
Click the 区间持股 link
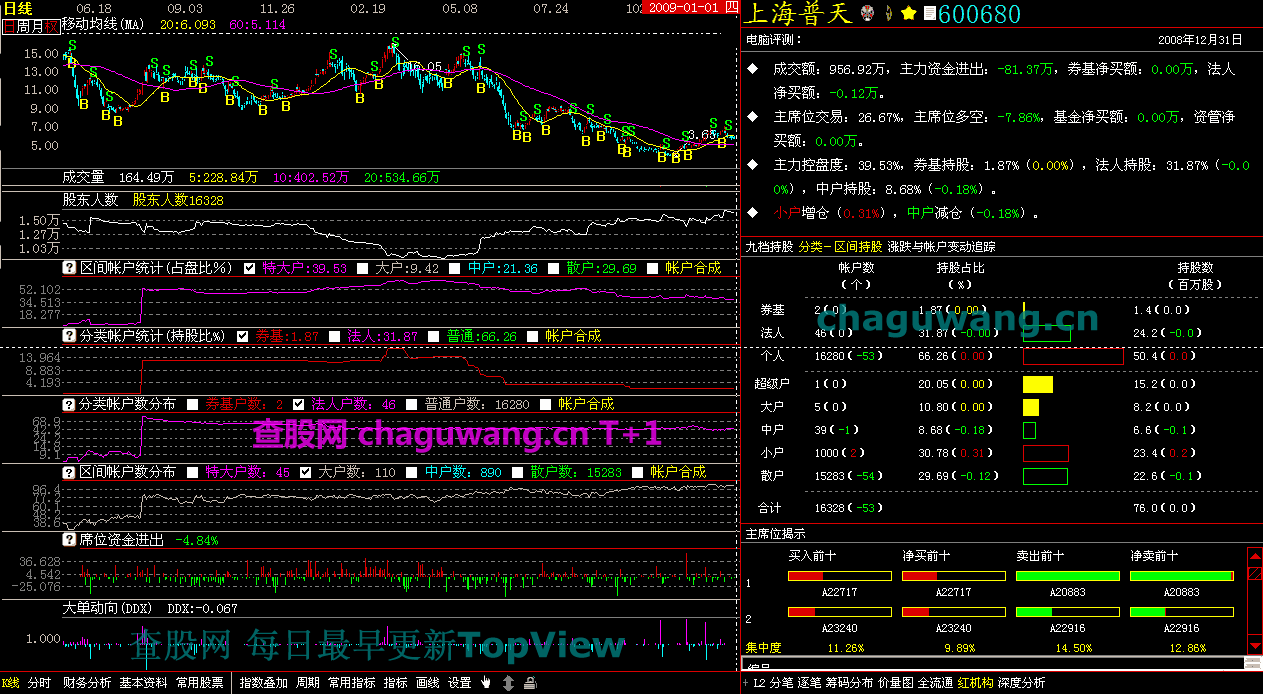tap(858, 246)
